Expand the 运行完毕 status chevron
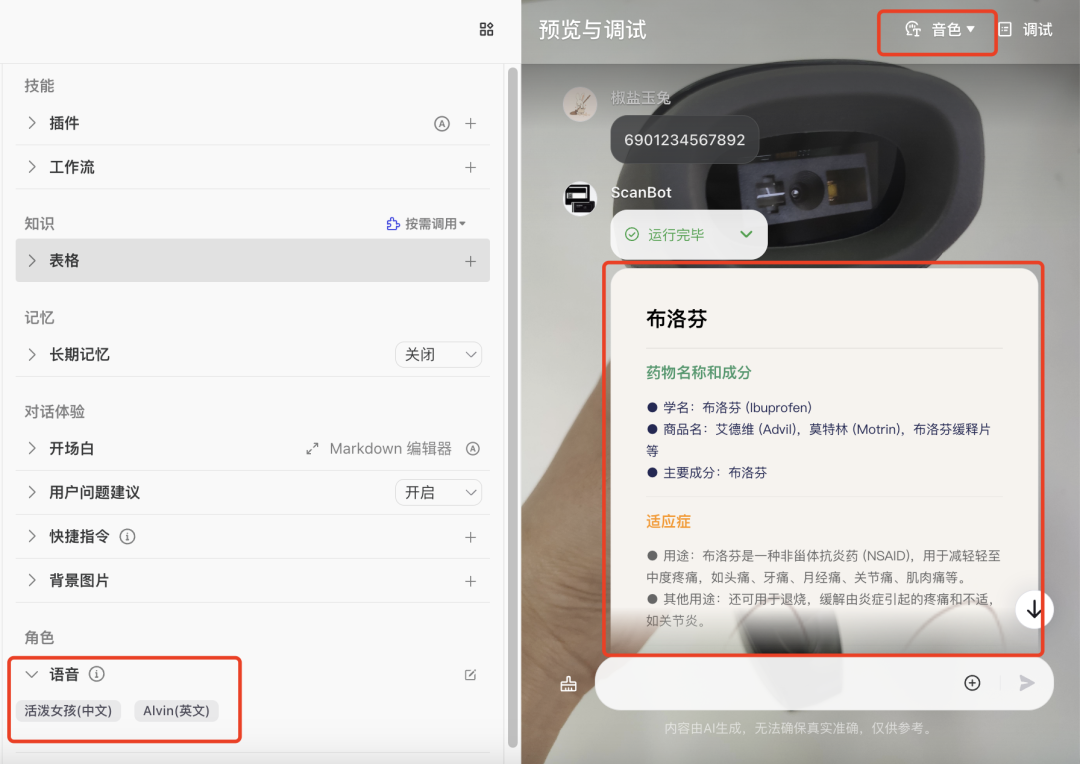The image size is (1080, 764). [x=746, y=234]
